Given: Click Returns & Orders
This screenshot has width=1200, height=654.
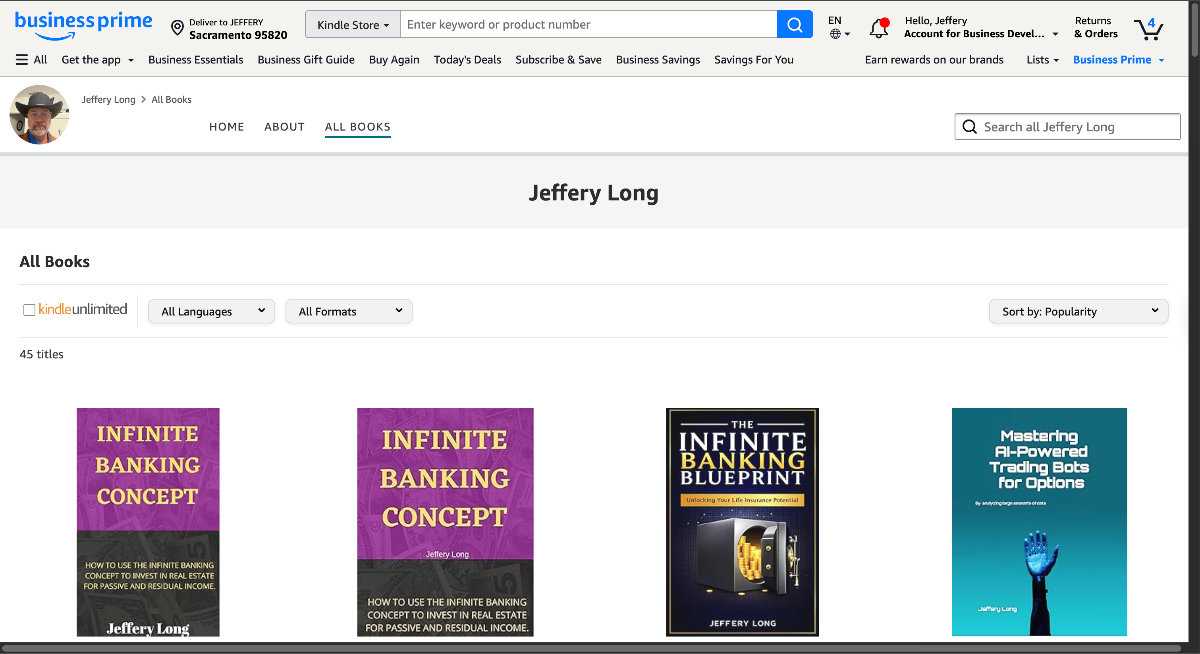Looking at the screenshot, I should point(1094,26).
